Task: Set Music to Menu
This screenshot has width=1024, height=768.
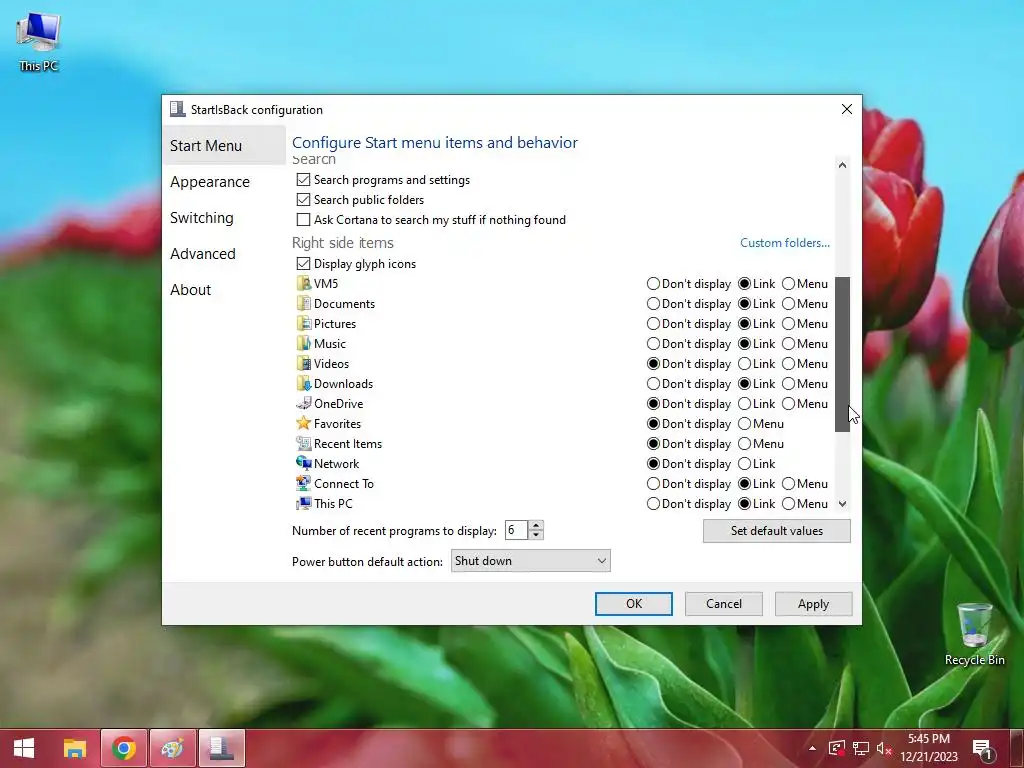Action: 788,344
